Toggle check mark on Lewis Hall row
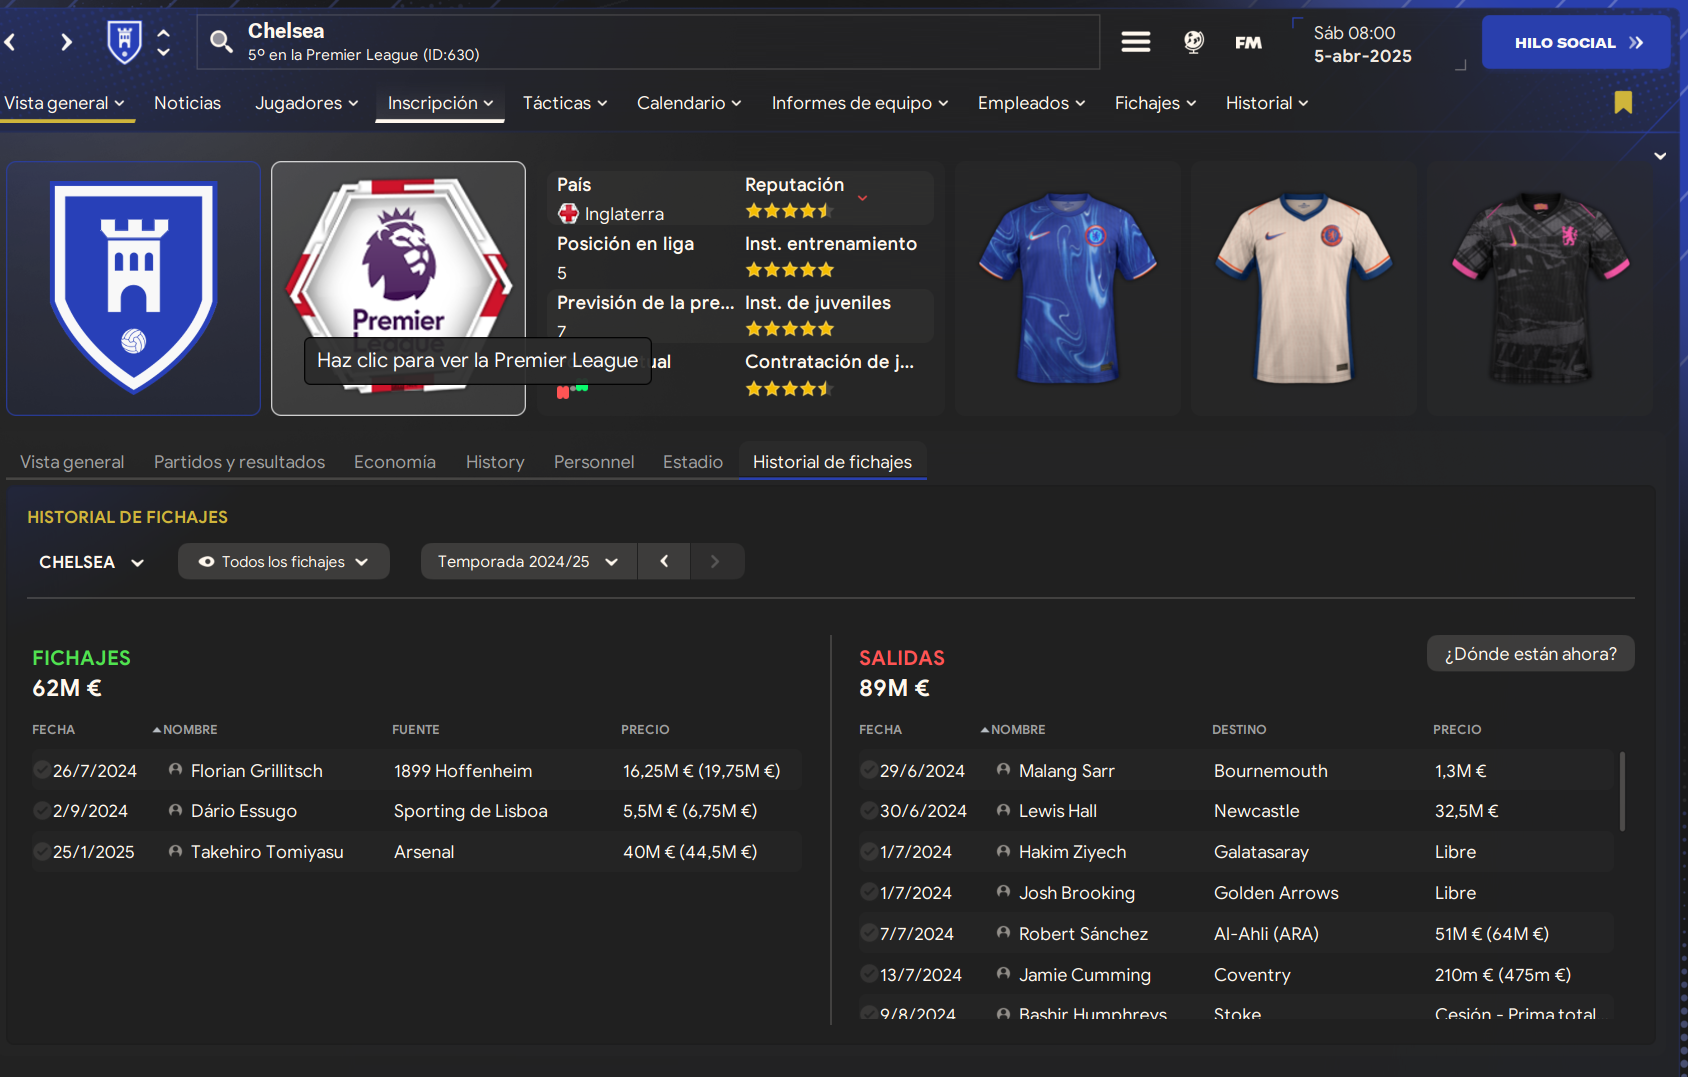The width and height of the screenshot is (1688, 1077). (869, 810)
